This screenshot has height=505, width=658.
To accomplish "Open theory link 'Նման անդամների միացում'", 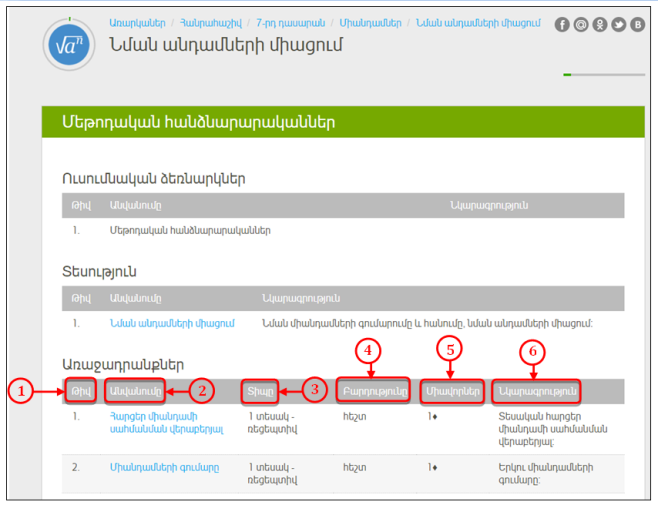I will point(172,322).
